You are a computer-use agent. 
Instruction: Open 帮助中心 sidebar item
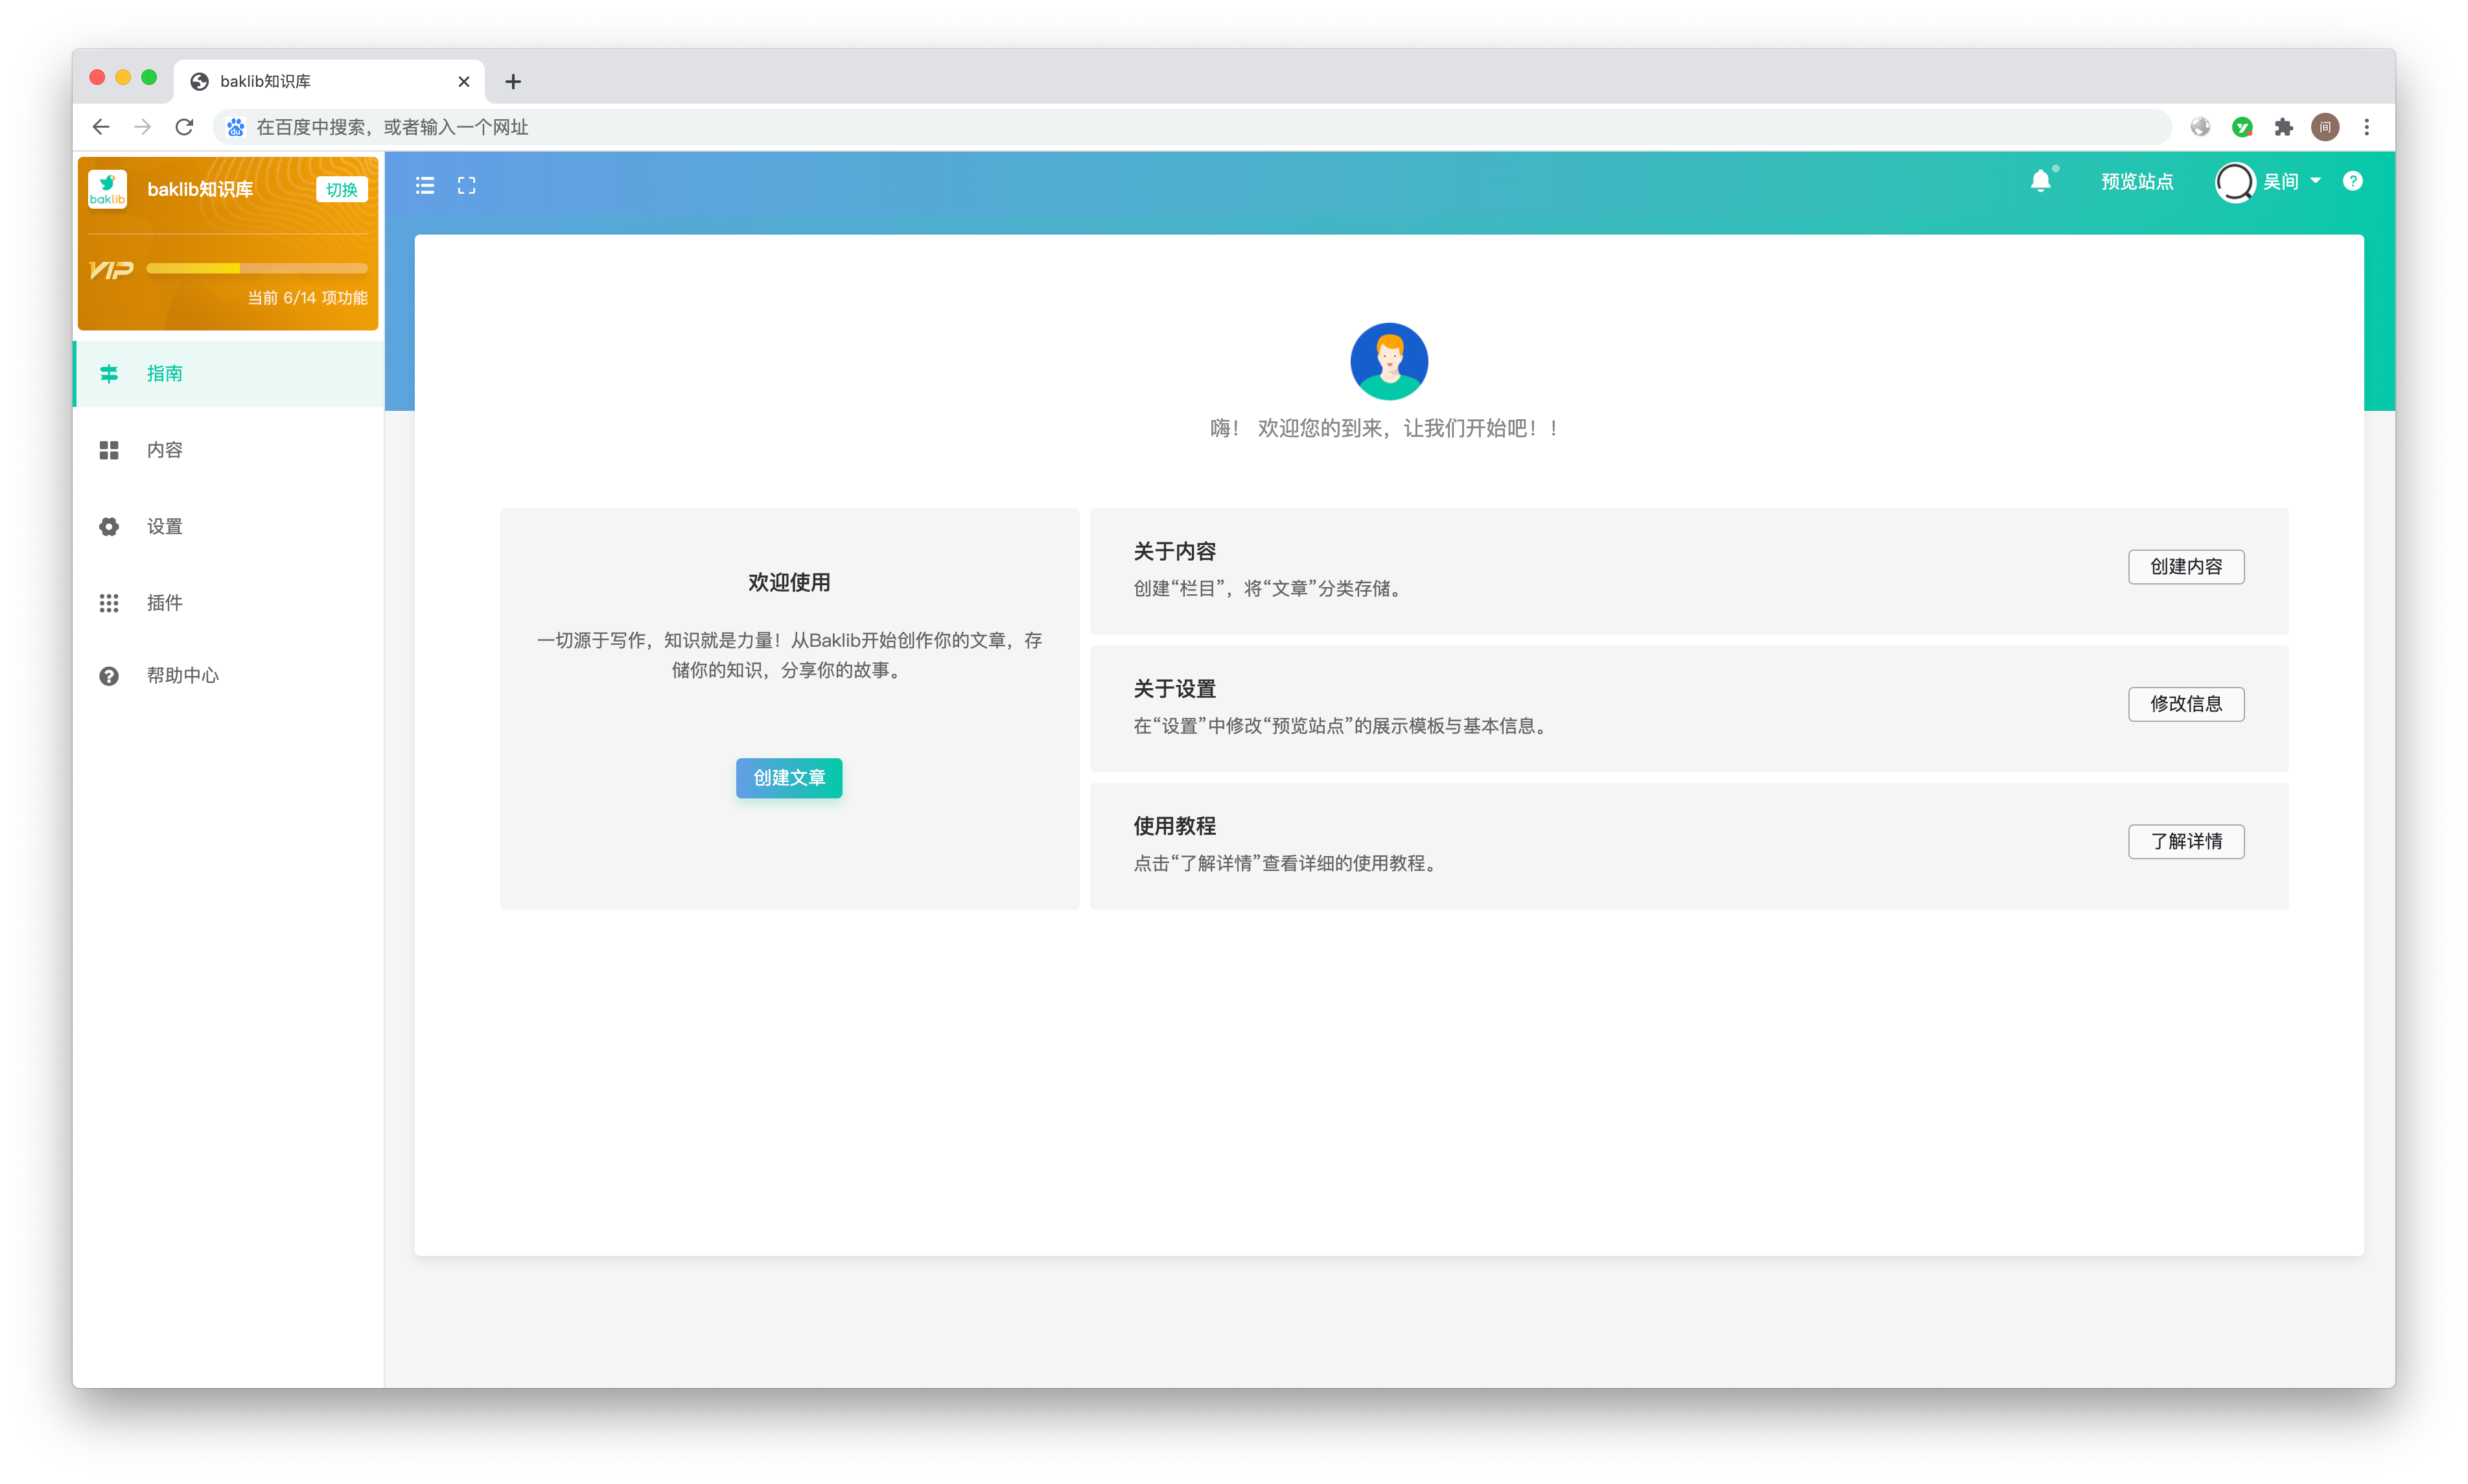point(182,676)
